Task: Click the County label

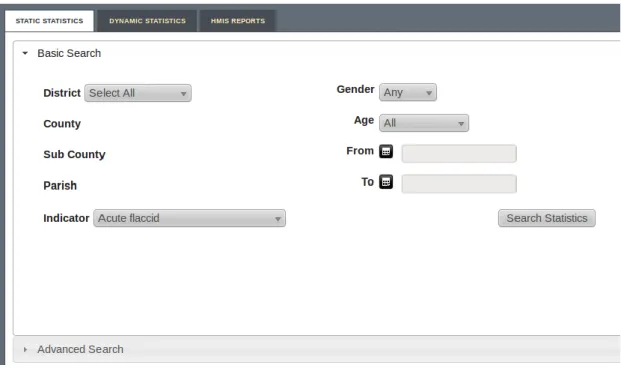Action: coord(62,124)
